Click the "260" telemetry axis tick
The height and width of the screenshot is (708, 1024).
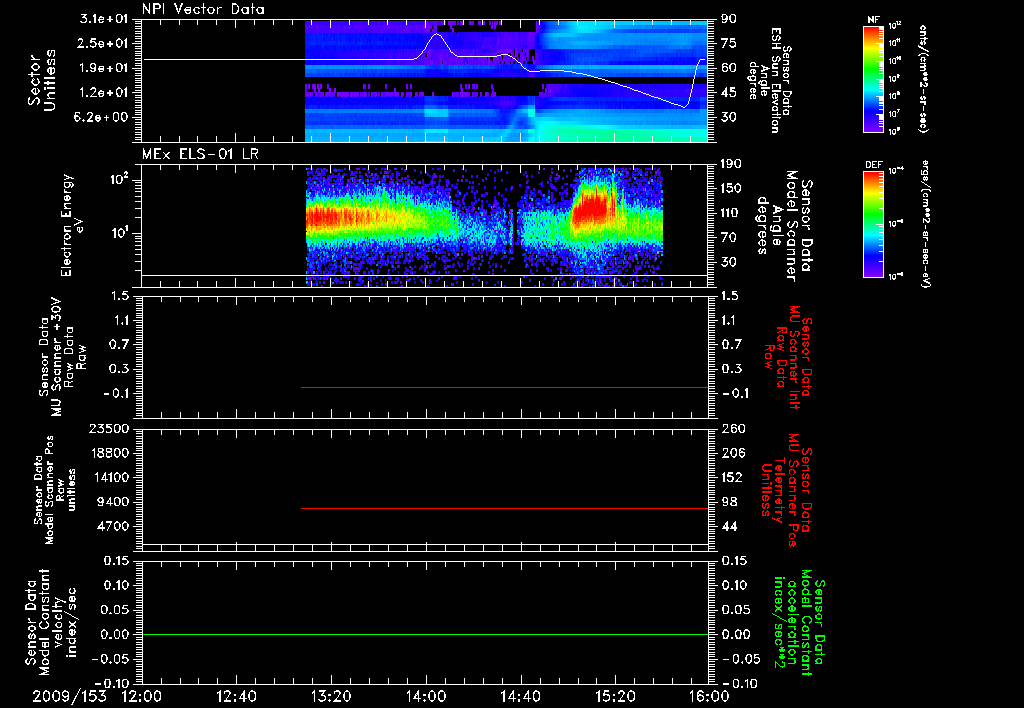click(732, 428)
